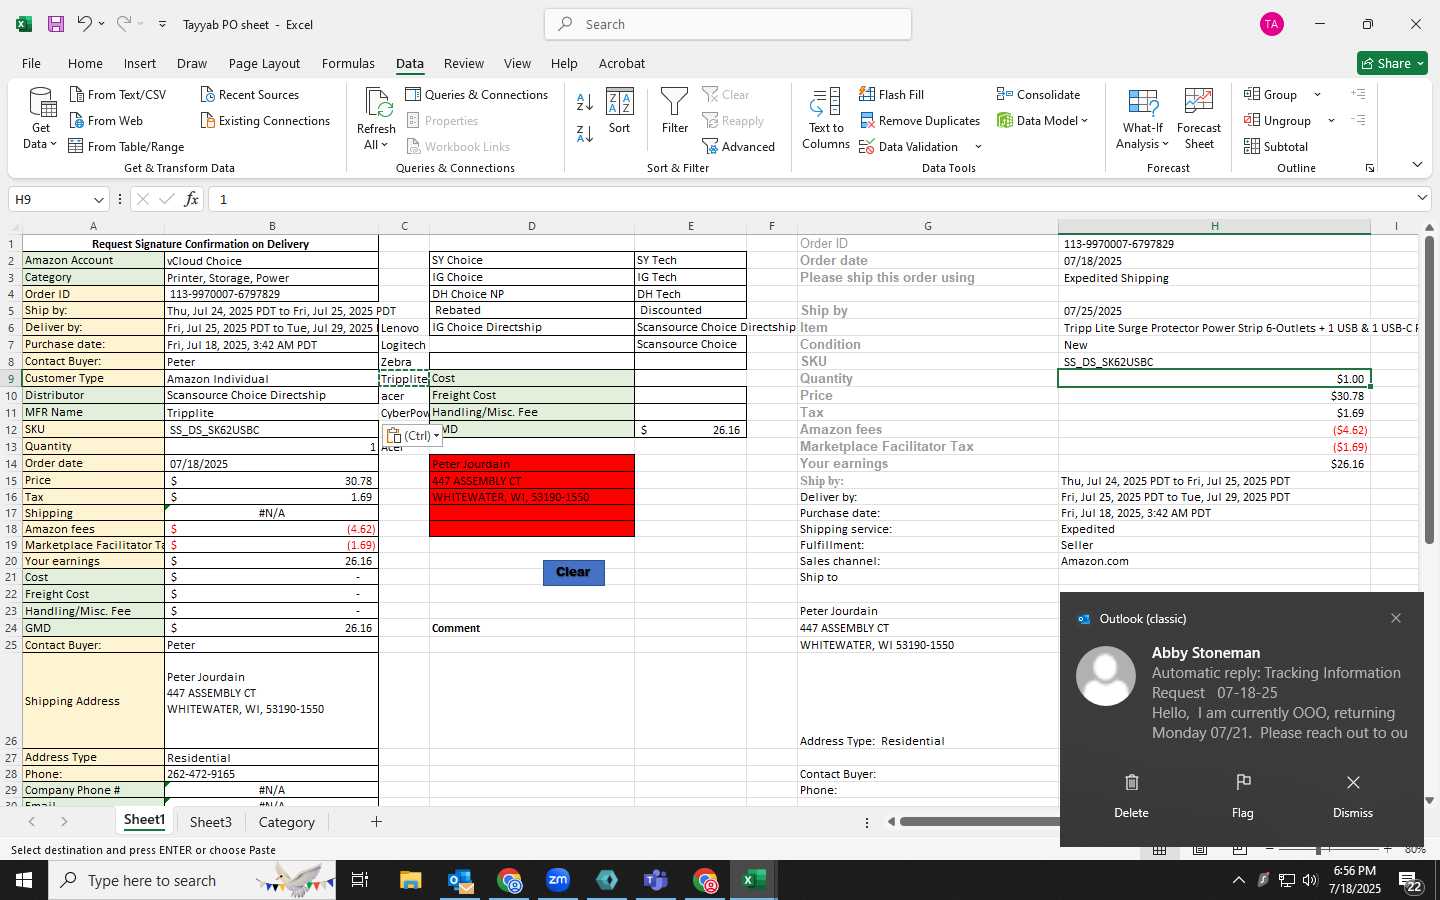
Task: Select column H header
Action: (x=1214, y=226)
